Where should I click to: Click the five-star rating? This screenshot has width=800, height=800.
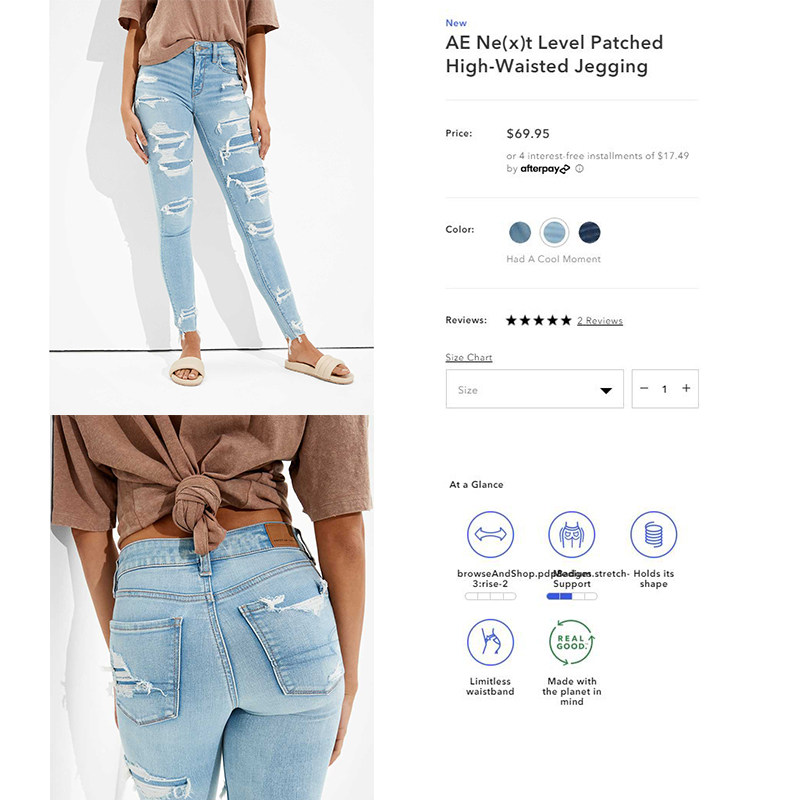pyautogui.click(x=538, y=320)
